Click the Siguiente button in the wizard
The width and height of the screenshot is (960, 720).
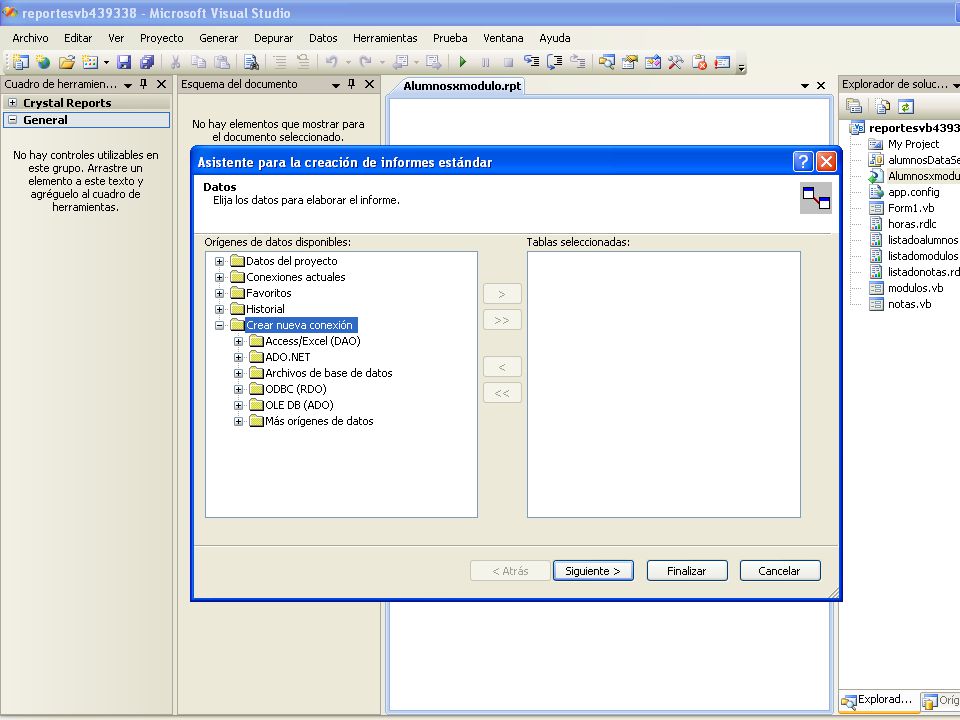coord(593,571)
